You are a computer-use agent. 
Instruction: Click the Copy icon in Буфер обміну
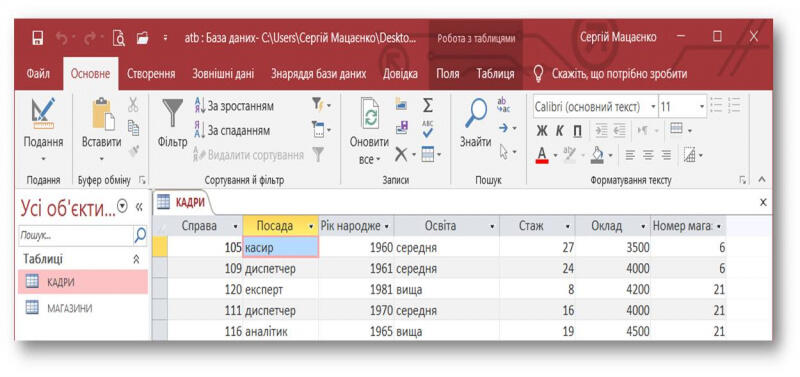(x=133, y=128)
